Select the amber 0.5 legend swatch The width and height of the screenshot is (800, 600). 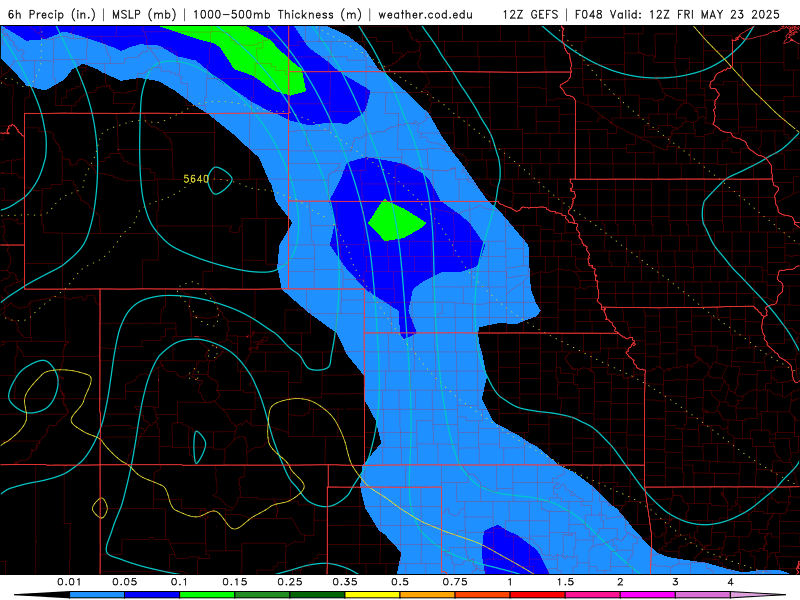428,595
